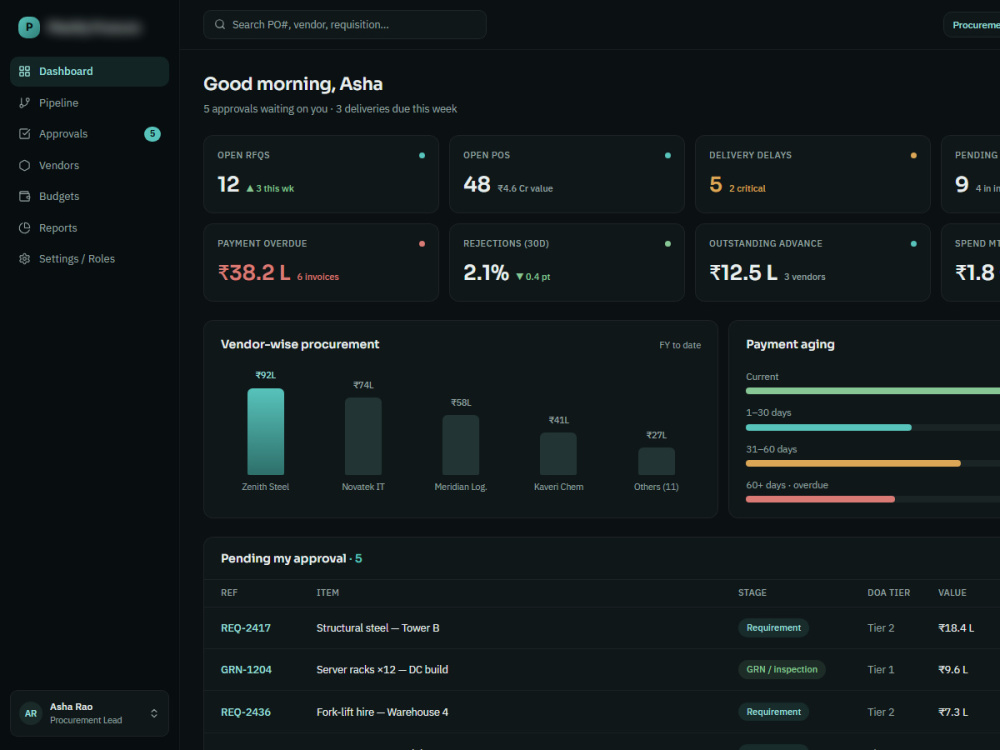Click the Approvals checkbox icon

point(24,134)
